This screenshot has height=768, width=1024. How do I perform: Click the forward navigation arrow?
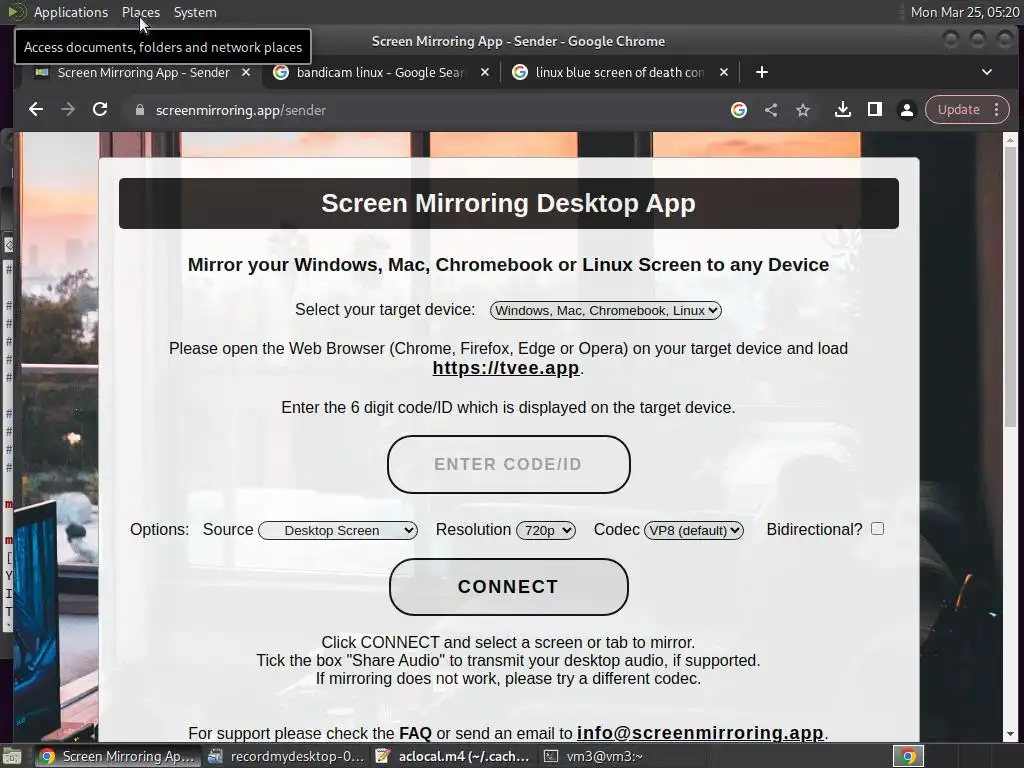coord(68,110)
